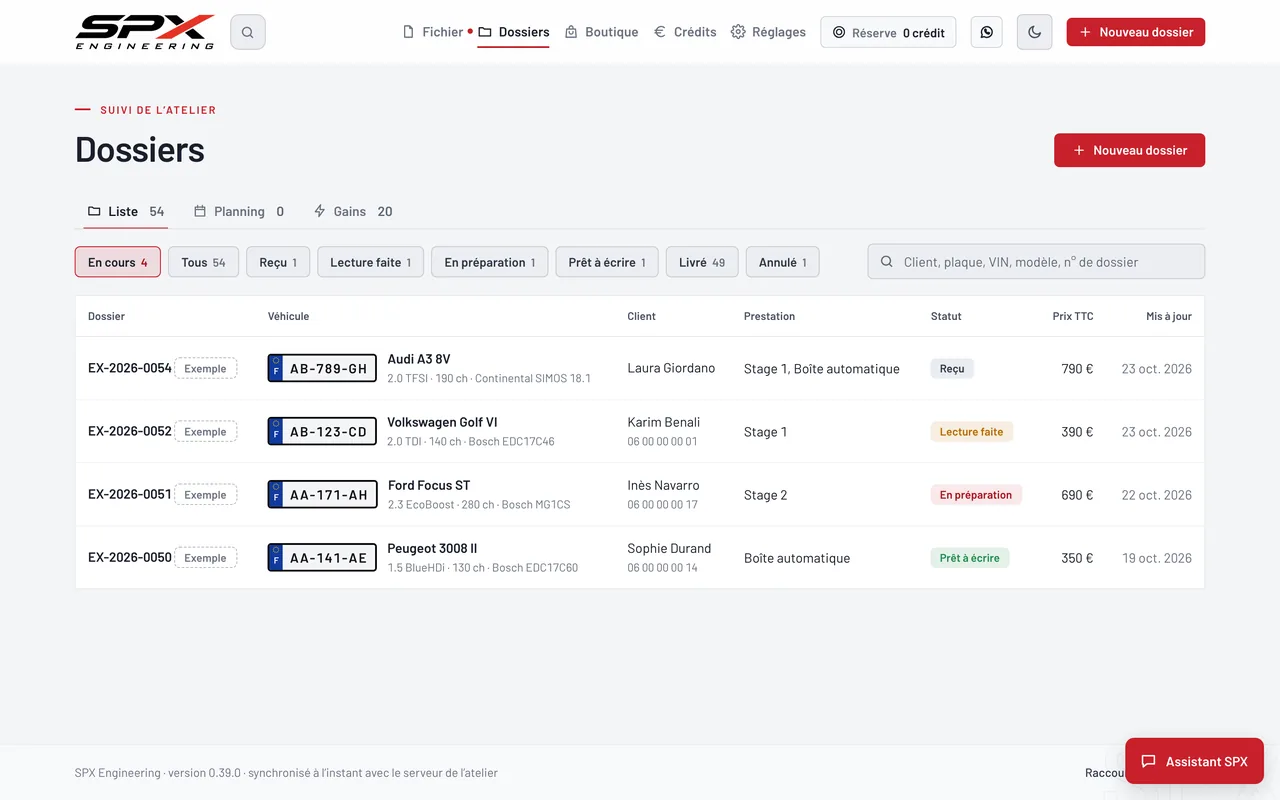The width and height of the screenshot is (1280, 800).
Task: Click license plate AA-141-AE
Action: pos(322,557)
